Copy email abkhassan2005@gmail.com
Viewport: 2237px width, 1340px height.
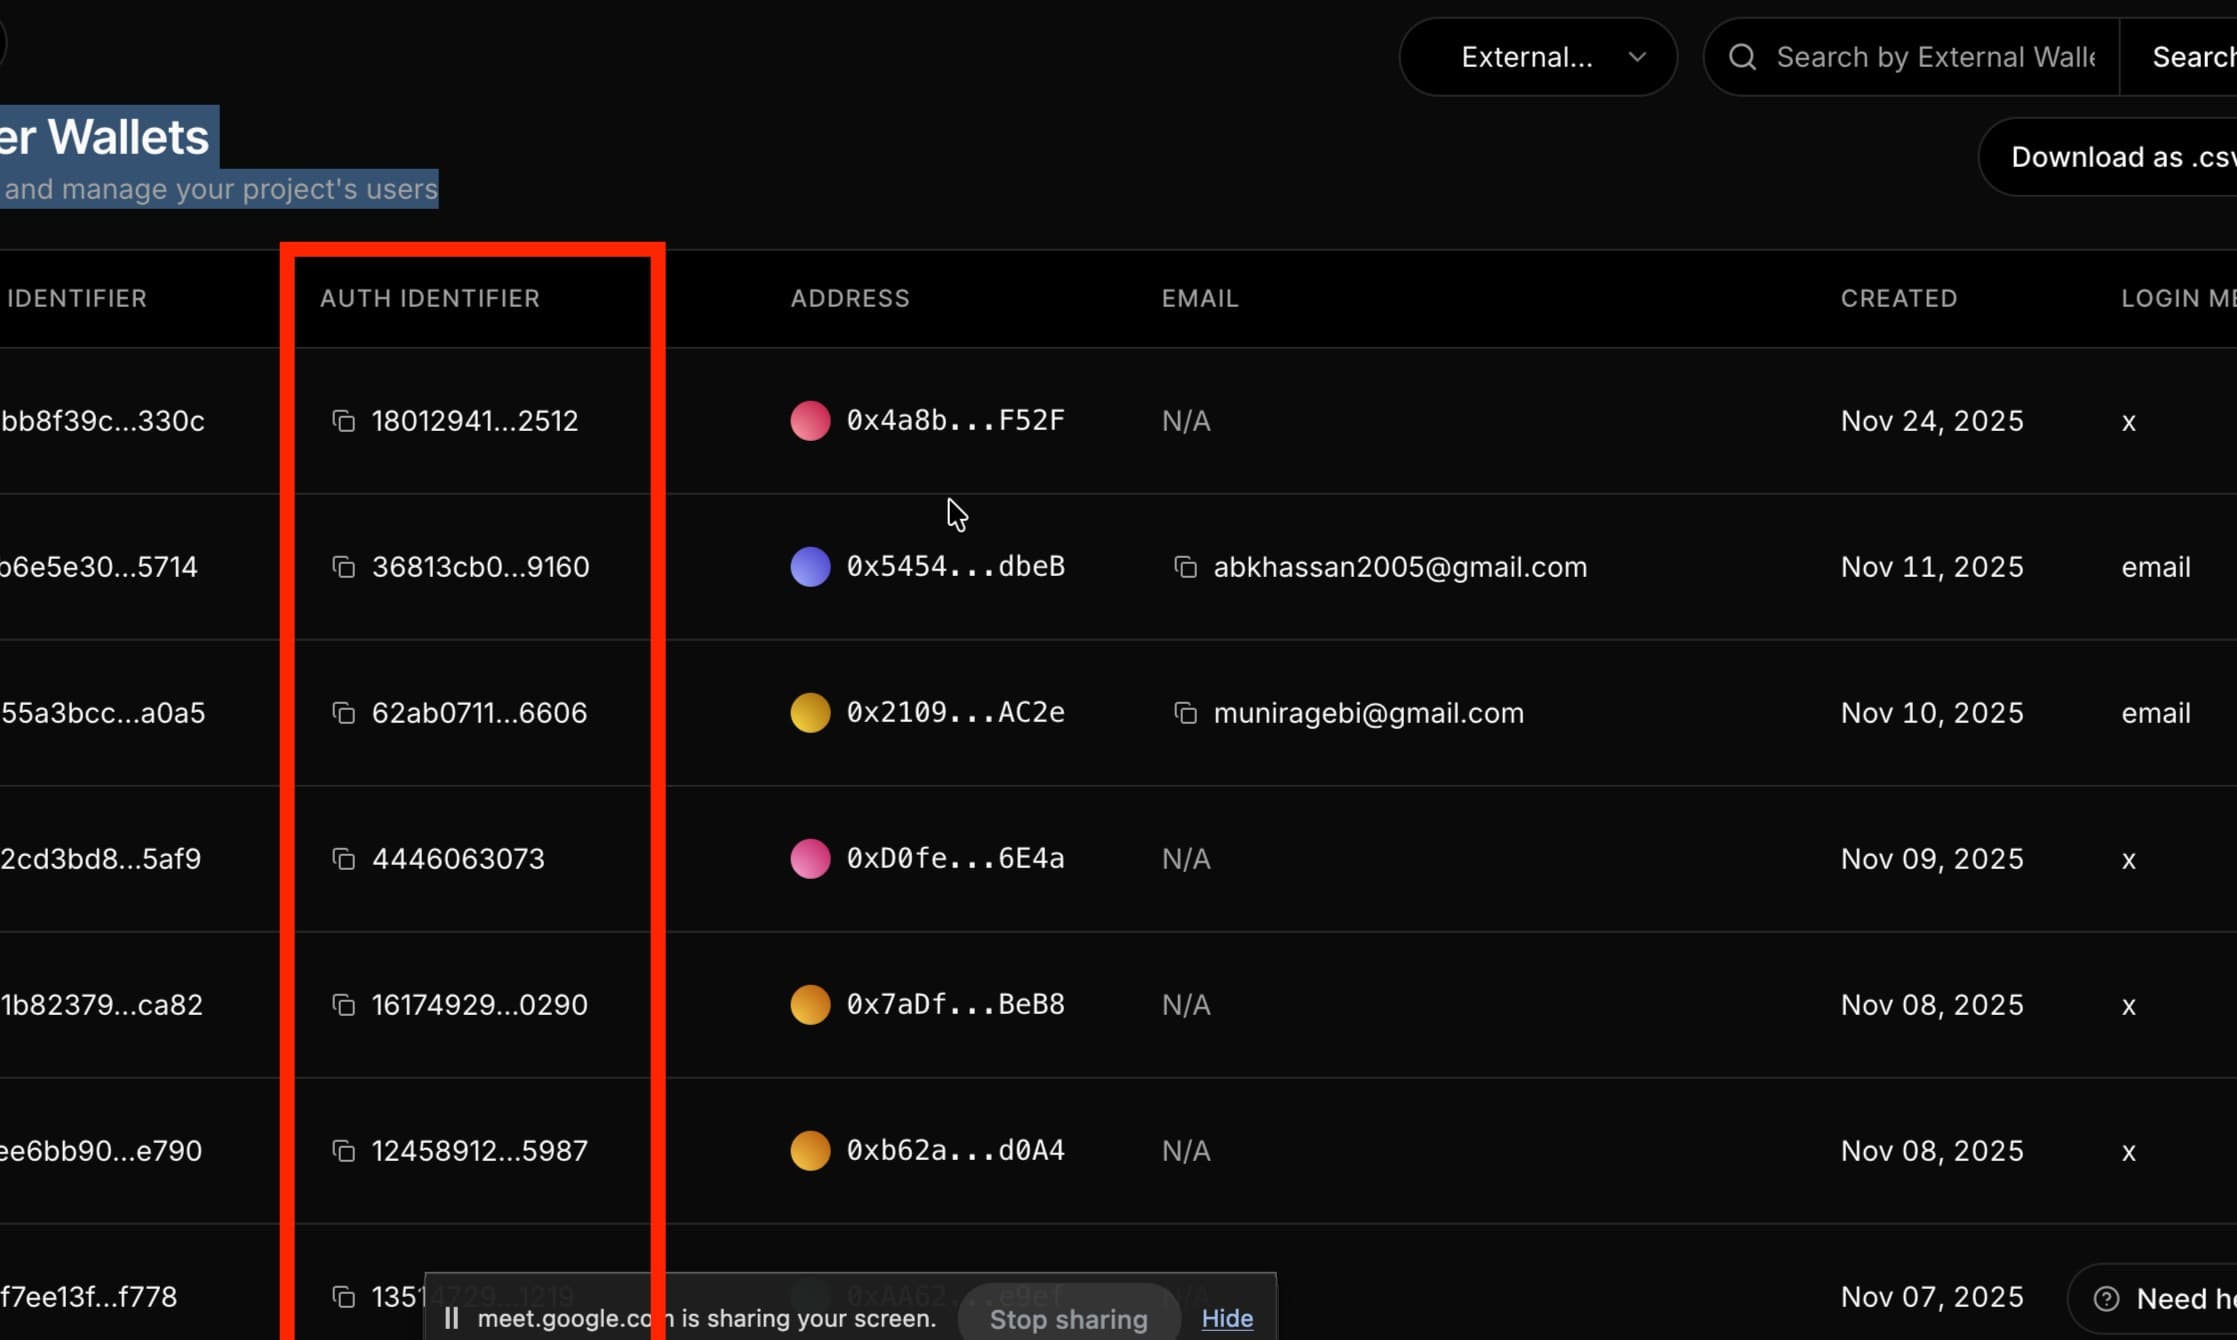click(x=1185, y=567)
